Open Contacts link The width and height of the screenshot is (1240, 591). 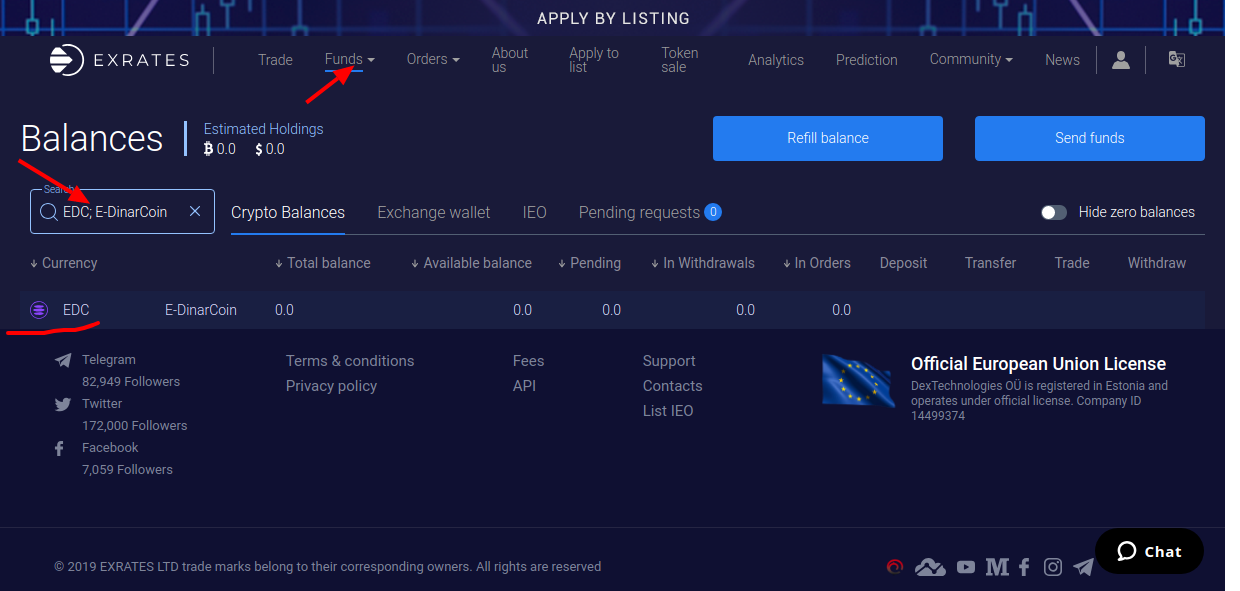point(672,386)
